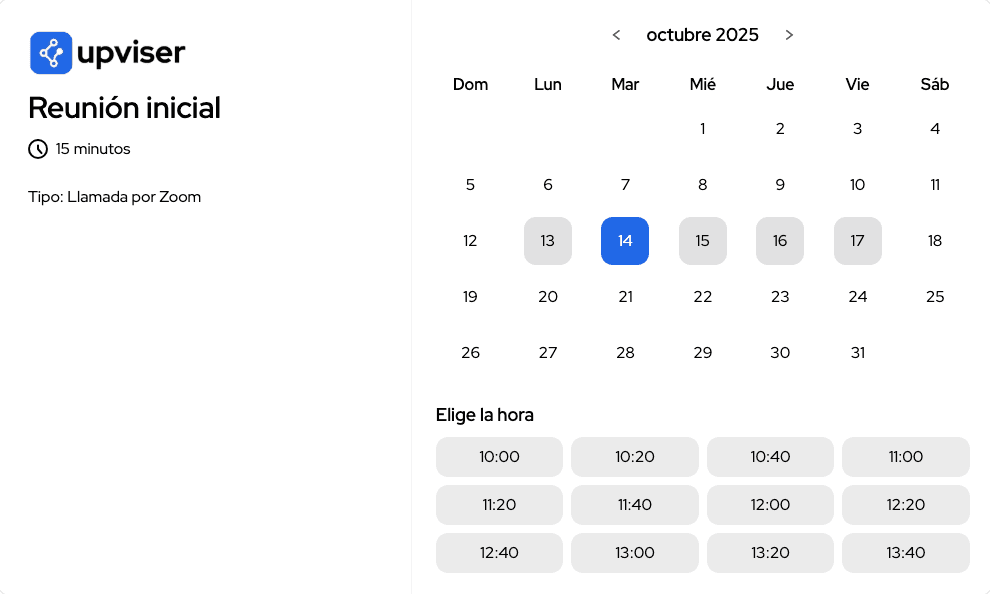Go to previous month with left arrow
990x594 pixels.
(x=617, y=35)
